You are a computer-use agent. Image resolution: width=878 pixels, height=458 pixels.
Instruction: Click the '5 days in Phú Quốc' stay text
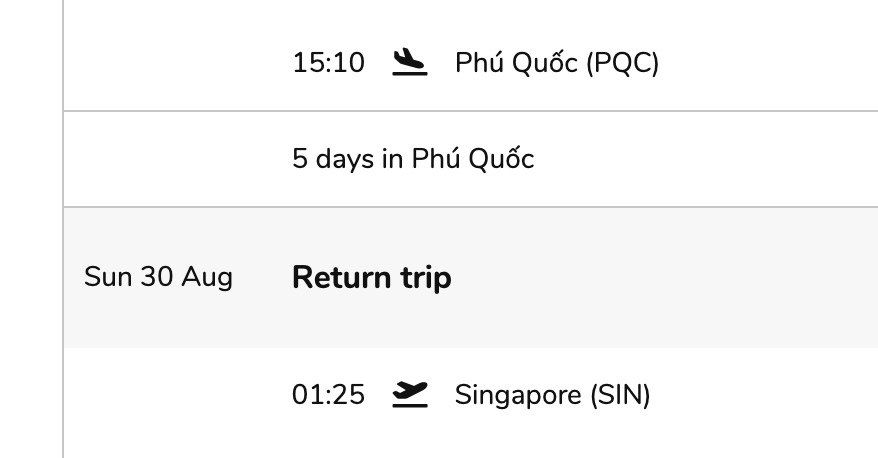413,158
